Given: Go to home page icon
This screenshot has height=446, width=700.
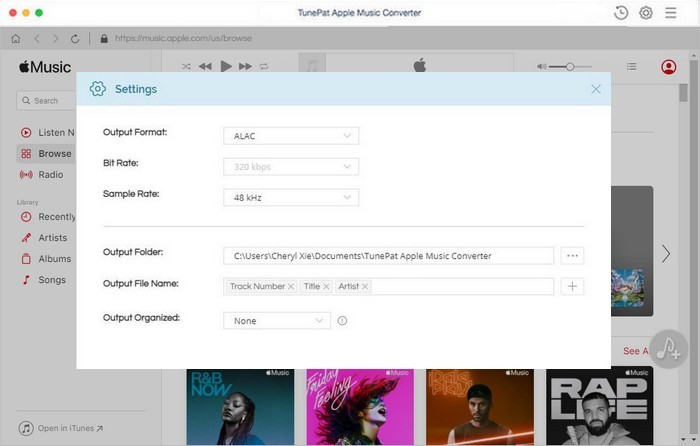Looking at the screenshot, I should pos(16,38).
